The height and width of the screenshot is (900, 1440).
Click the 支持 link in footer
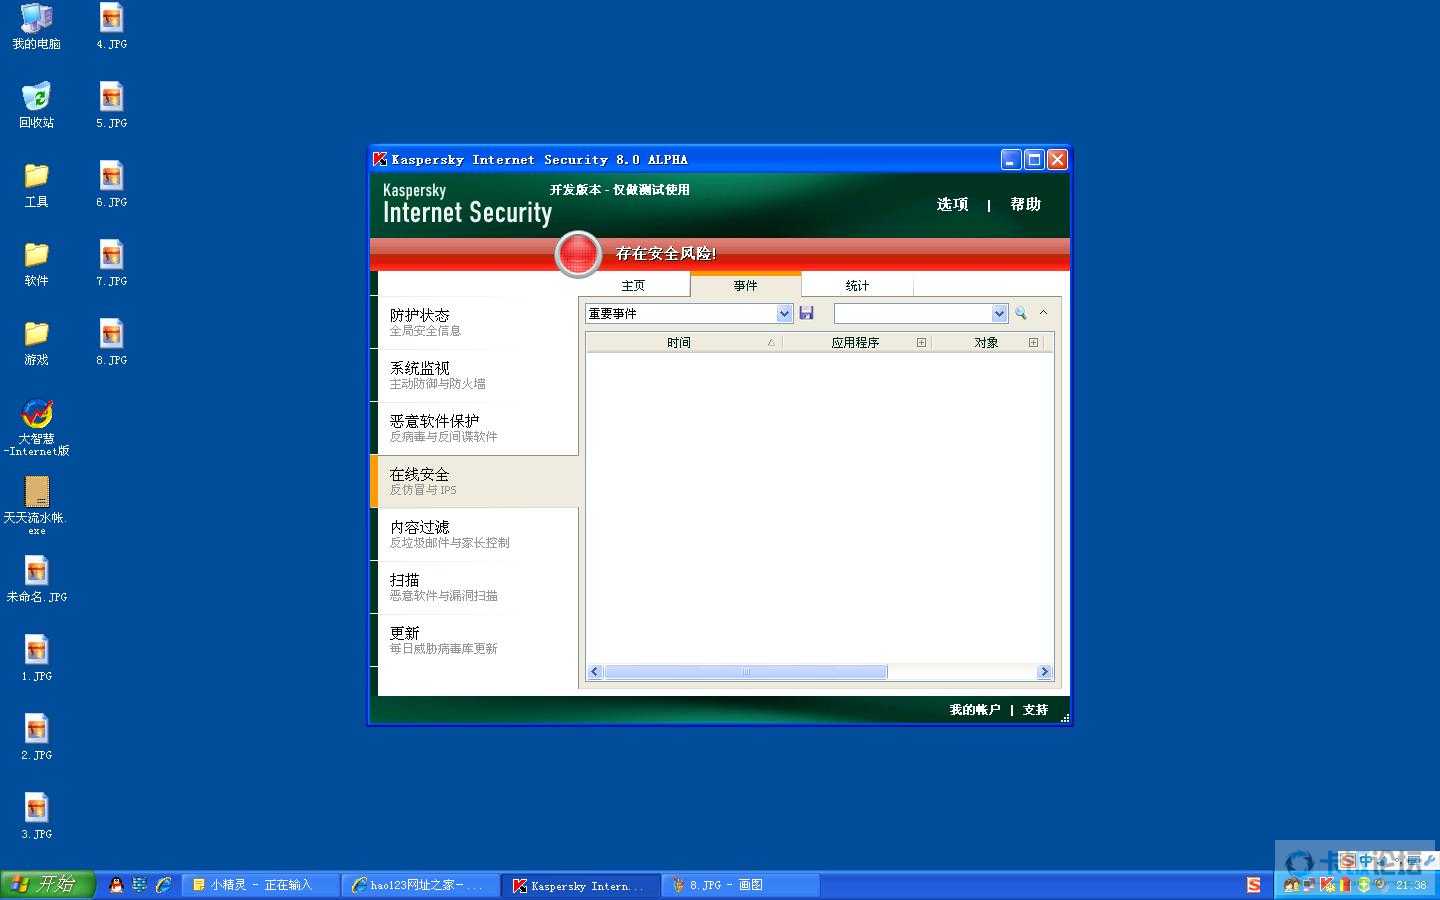point(1035,710)
